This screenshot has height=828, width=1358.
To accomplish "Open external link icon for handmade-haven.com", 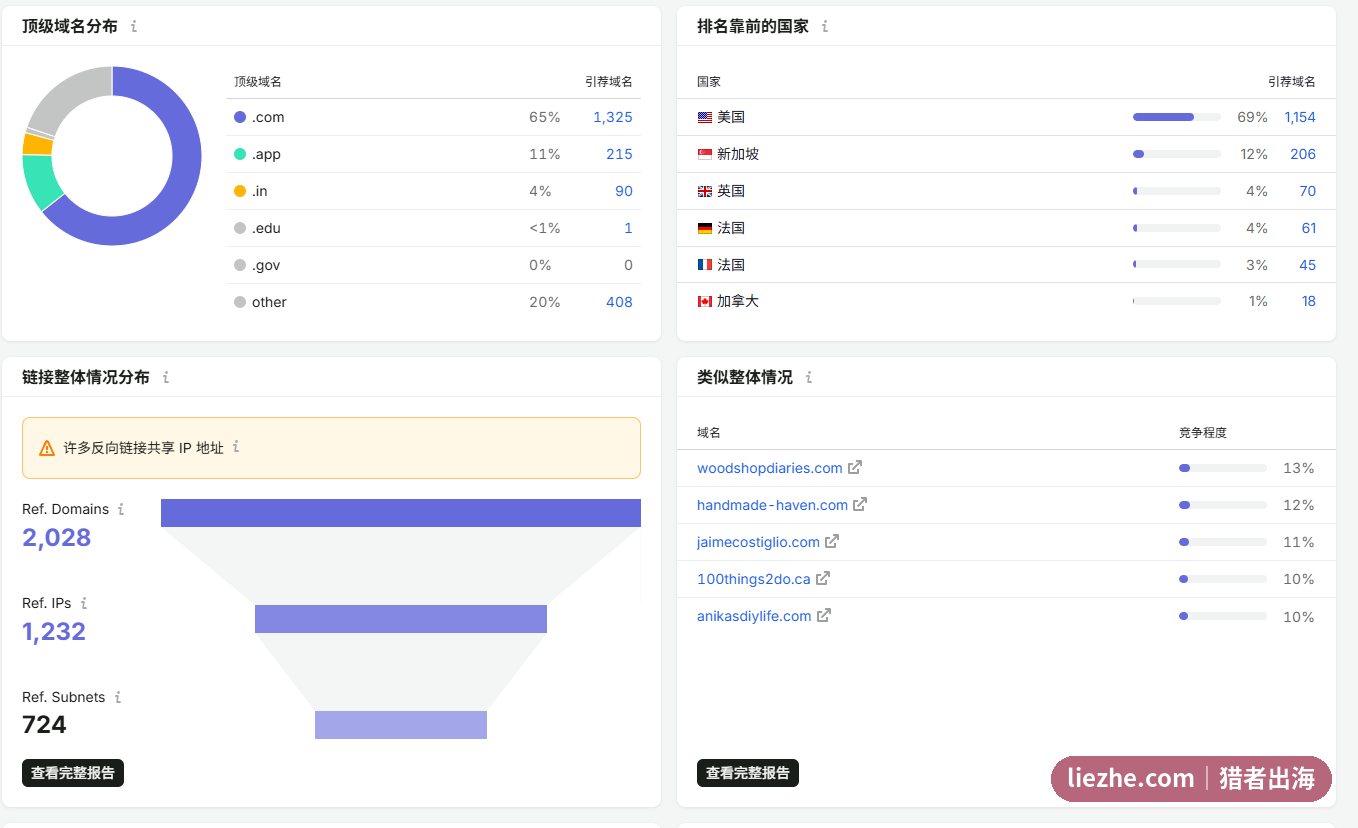I will tap(860, 504).
